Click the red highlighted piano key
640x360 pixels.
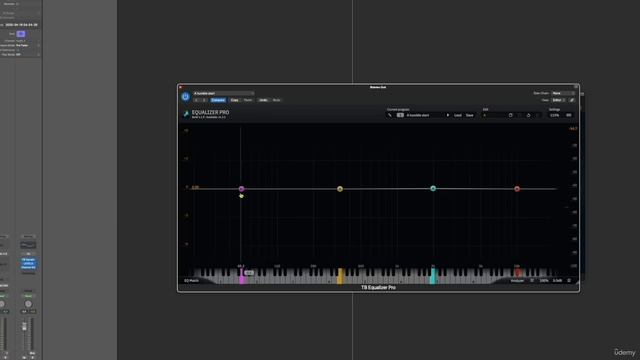518,272
